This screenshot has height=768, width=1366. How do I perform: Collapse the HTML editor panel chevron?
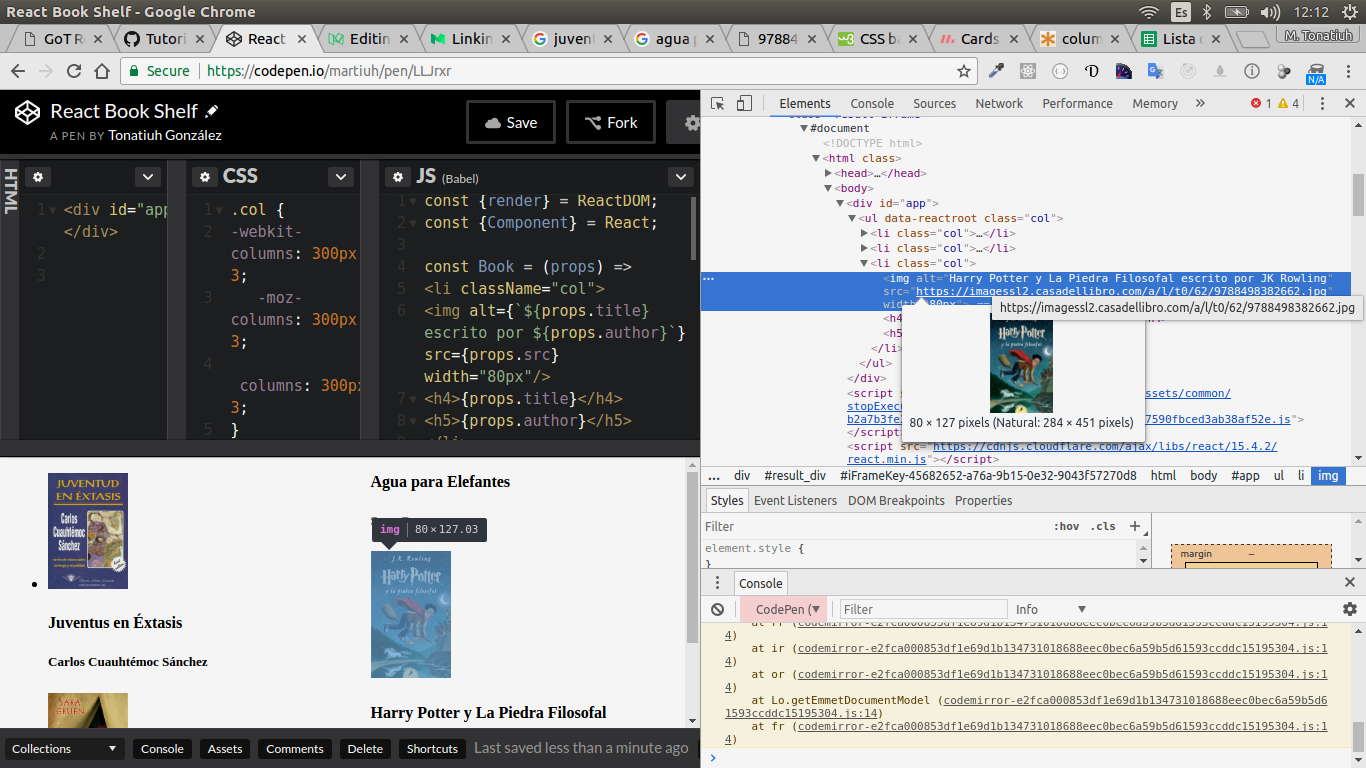click(x=146, y=176)
